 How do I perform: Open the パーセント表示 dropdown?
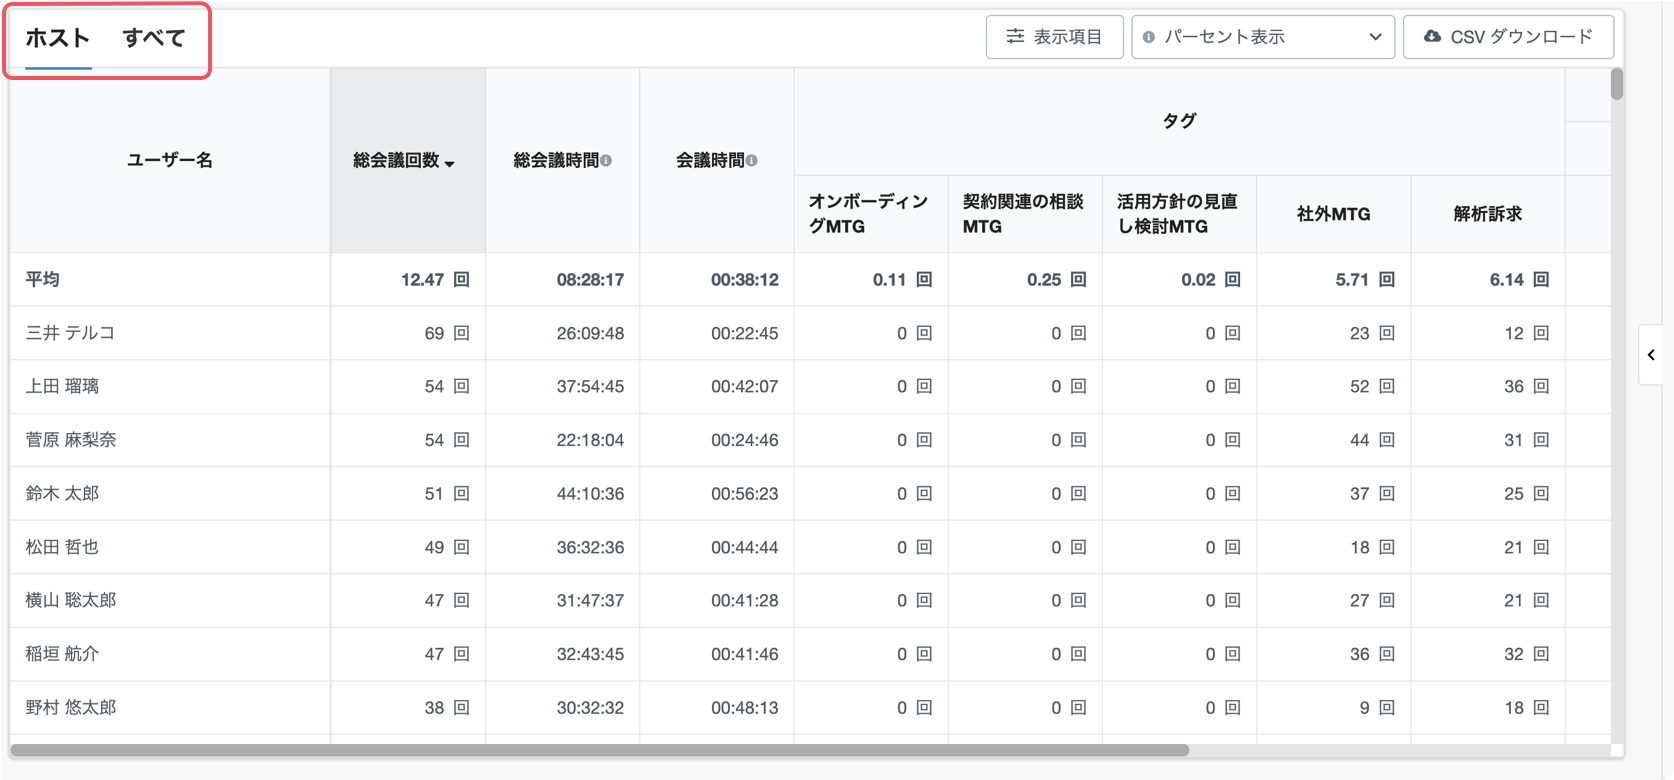1263,37
